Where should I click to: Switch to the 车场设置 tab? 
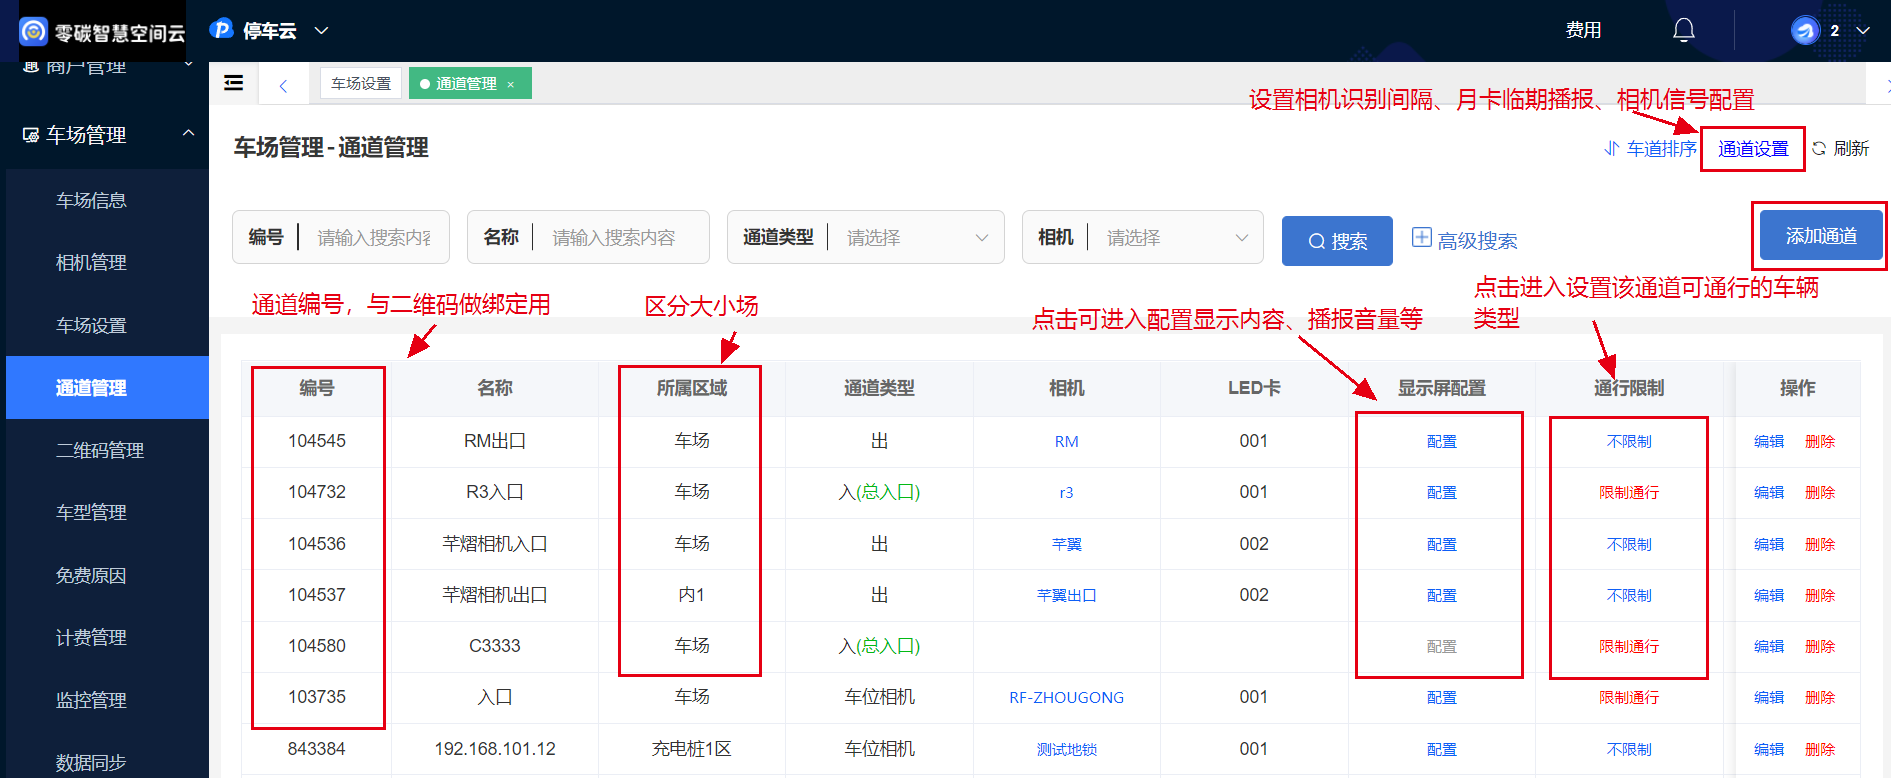[361, 83]
